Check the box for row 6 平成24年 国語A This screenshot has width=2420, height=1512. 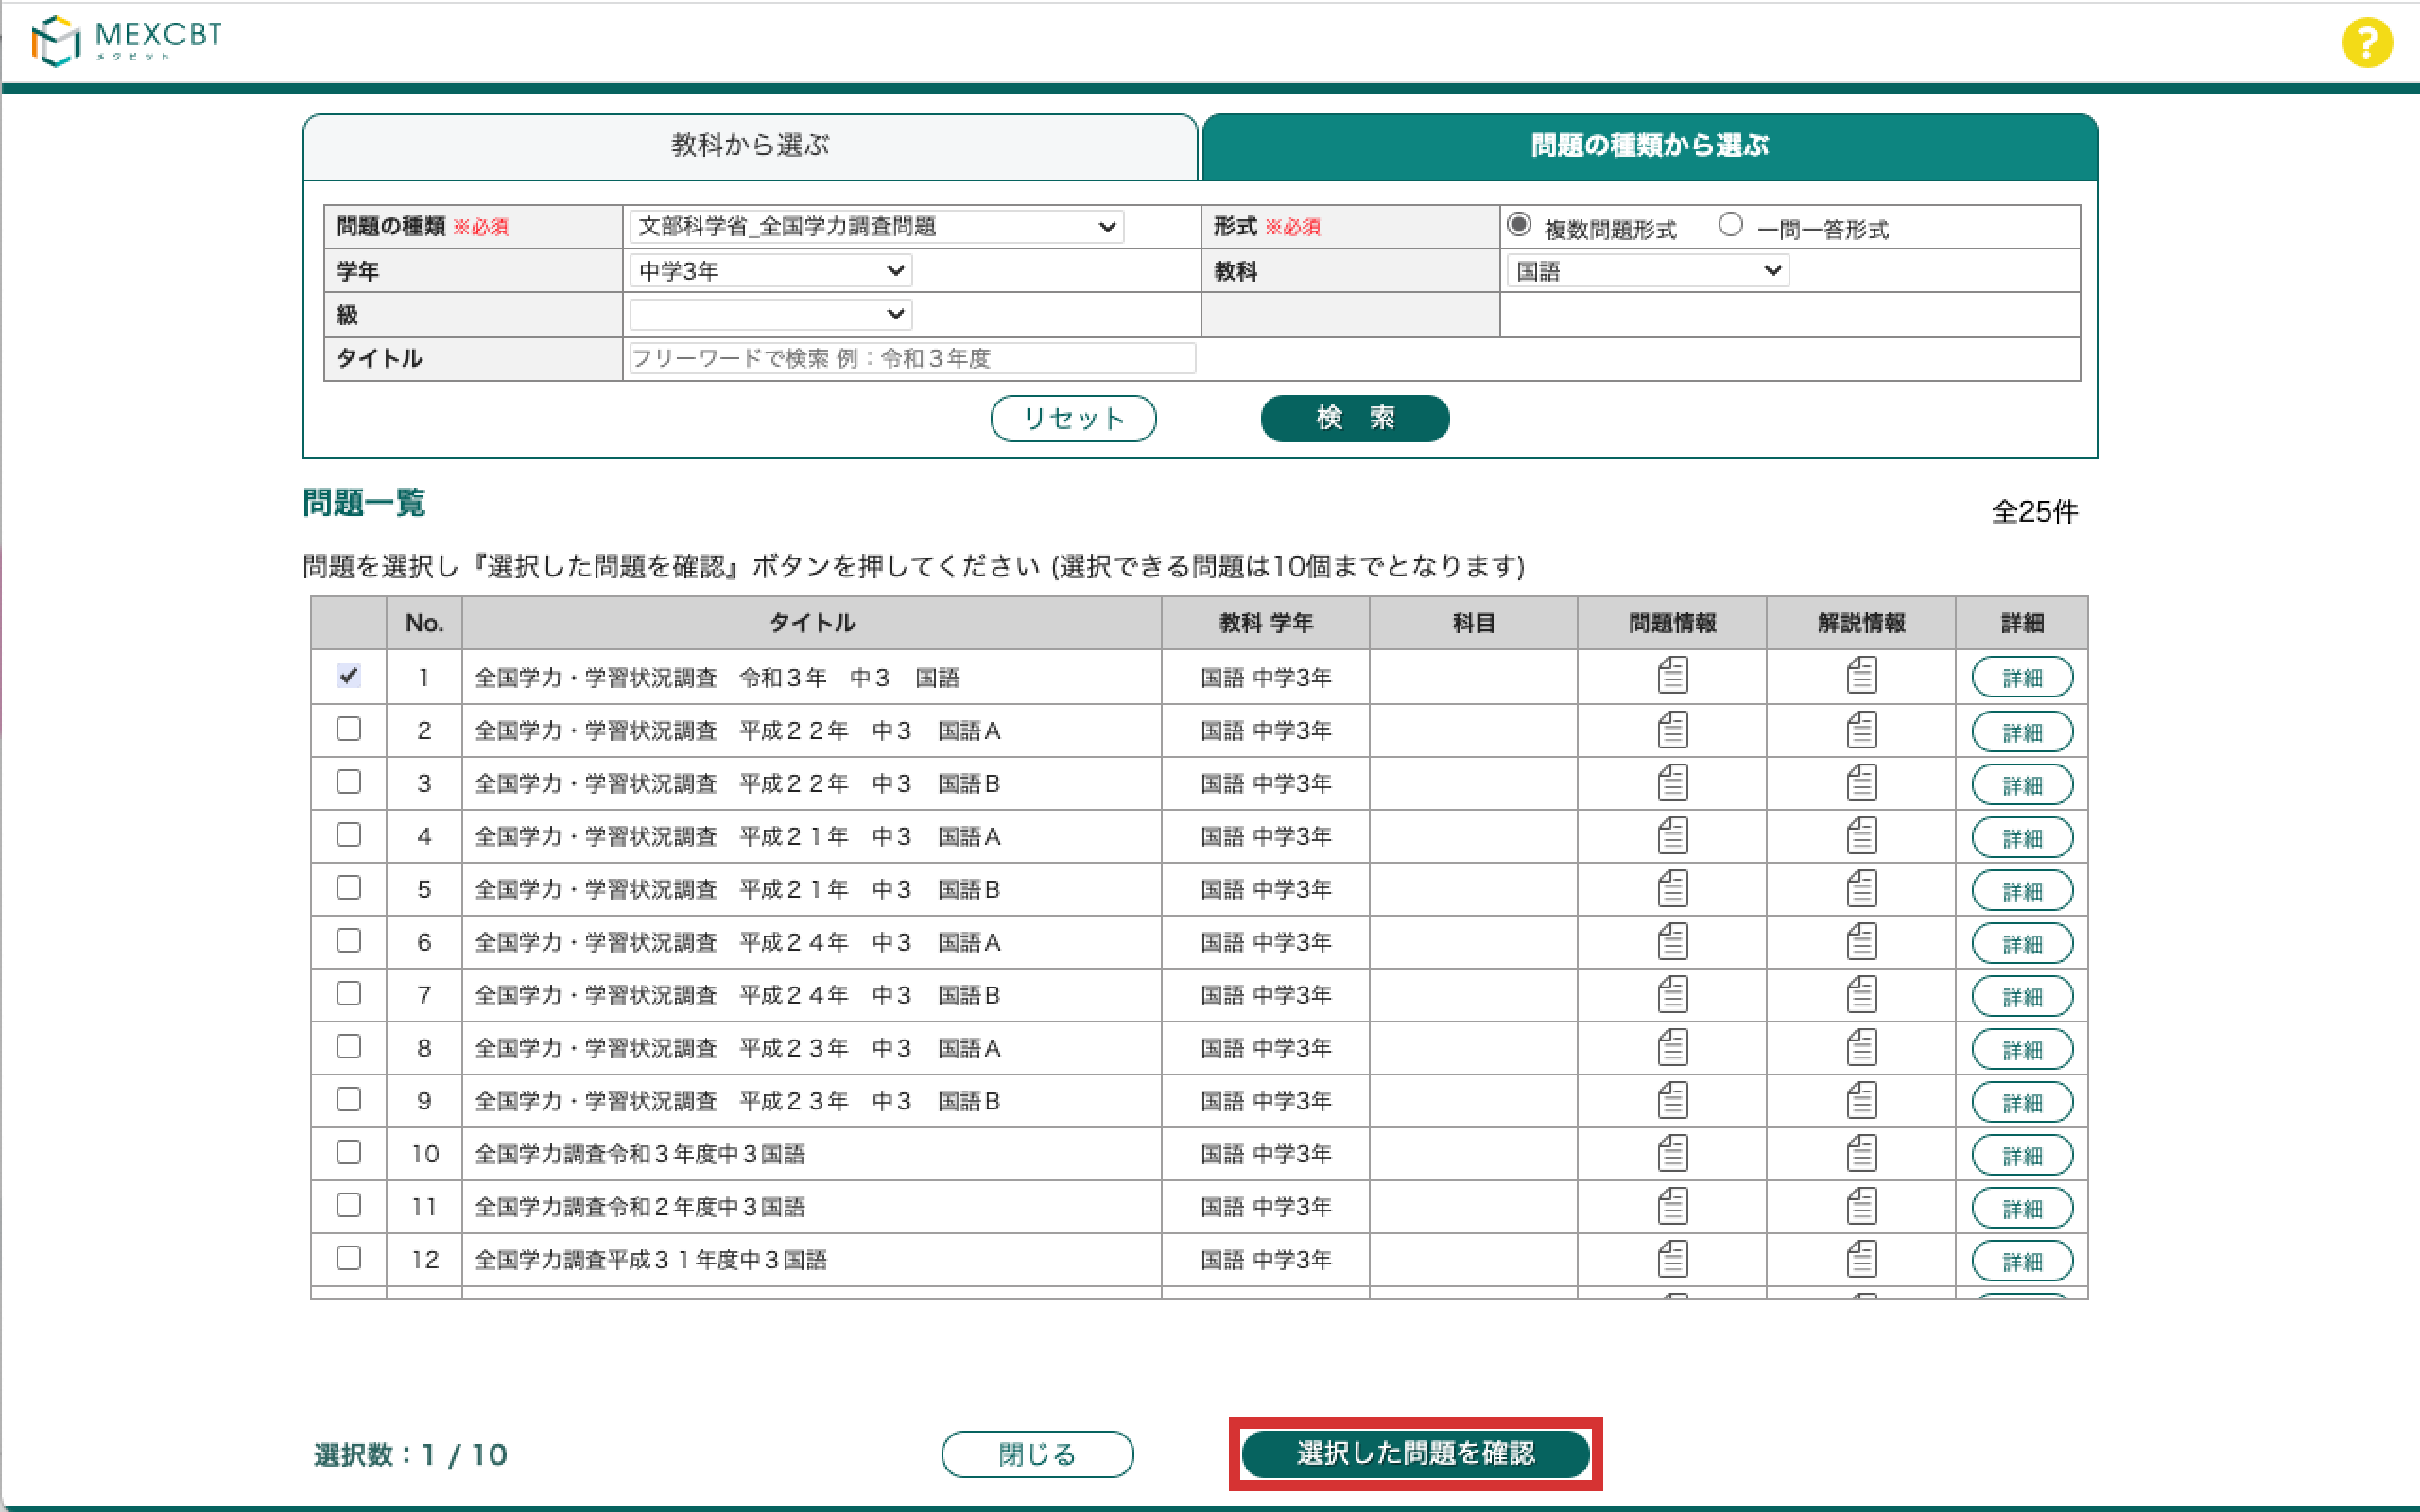[x=348, y=941]
